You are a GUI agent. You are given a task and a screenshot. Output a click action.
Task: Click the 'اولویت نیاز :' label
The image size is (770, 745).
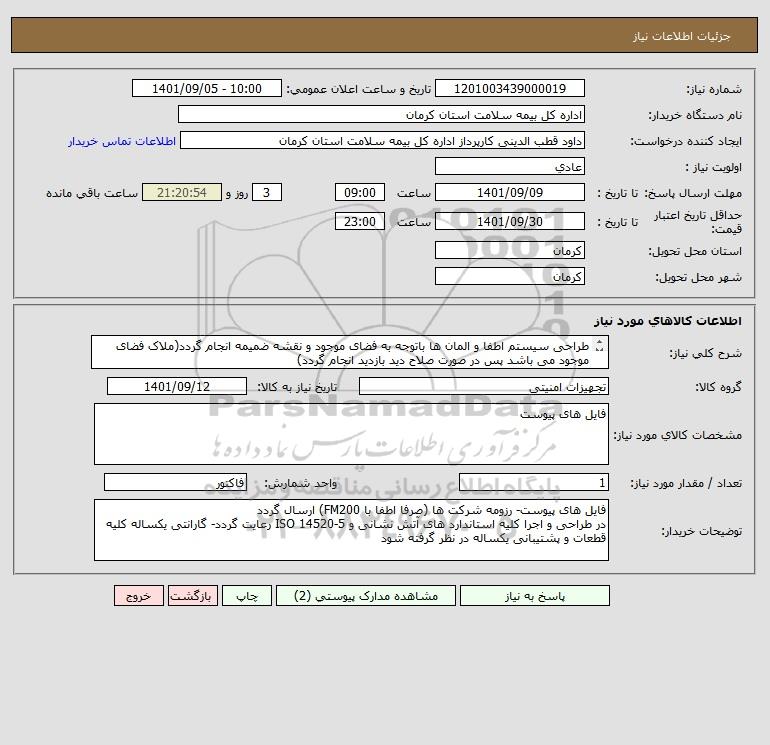714,167
